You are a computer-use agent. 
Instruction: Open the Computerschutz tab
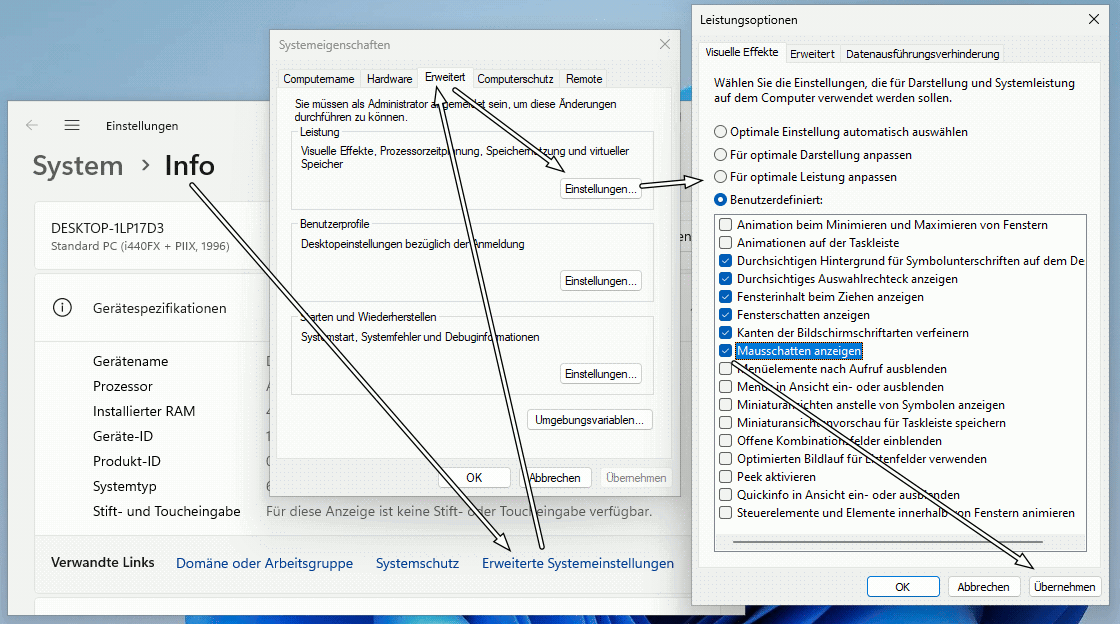click(x=515, y=79)
